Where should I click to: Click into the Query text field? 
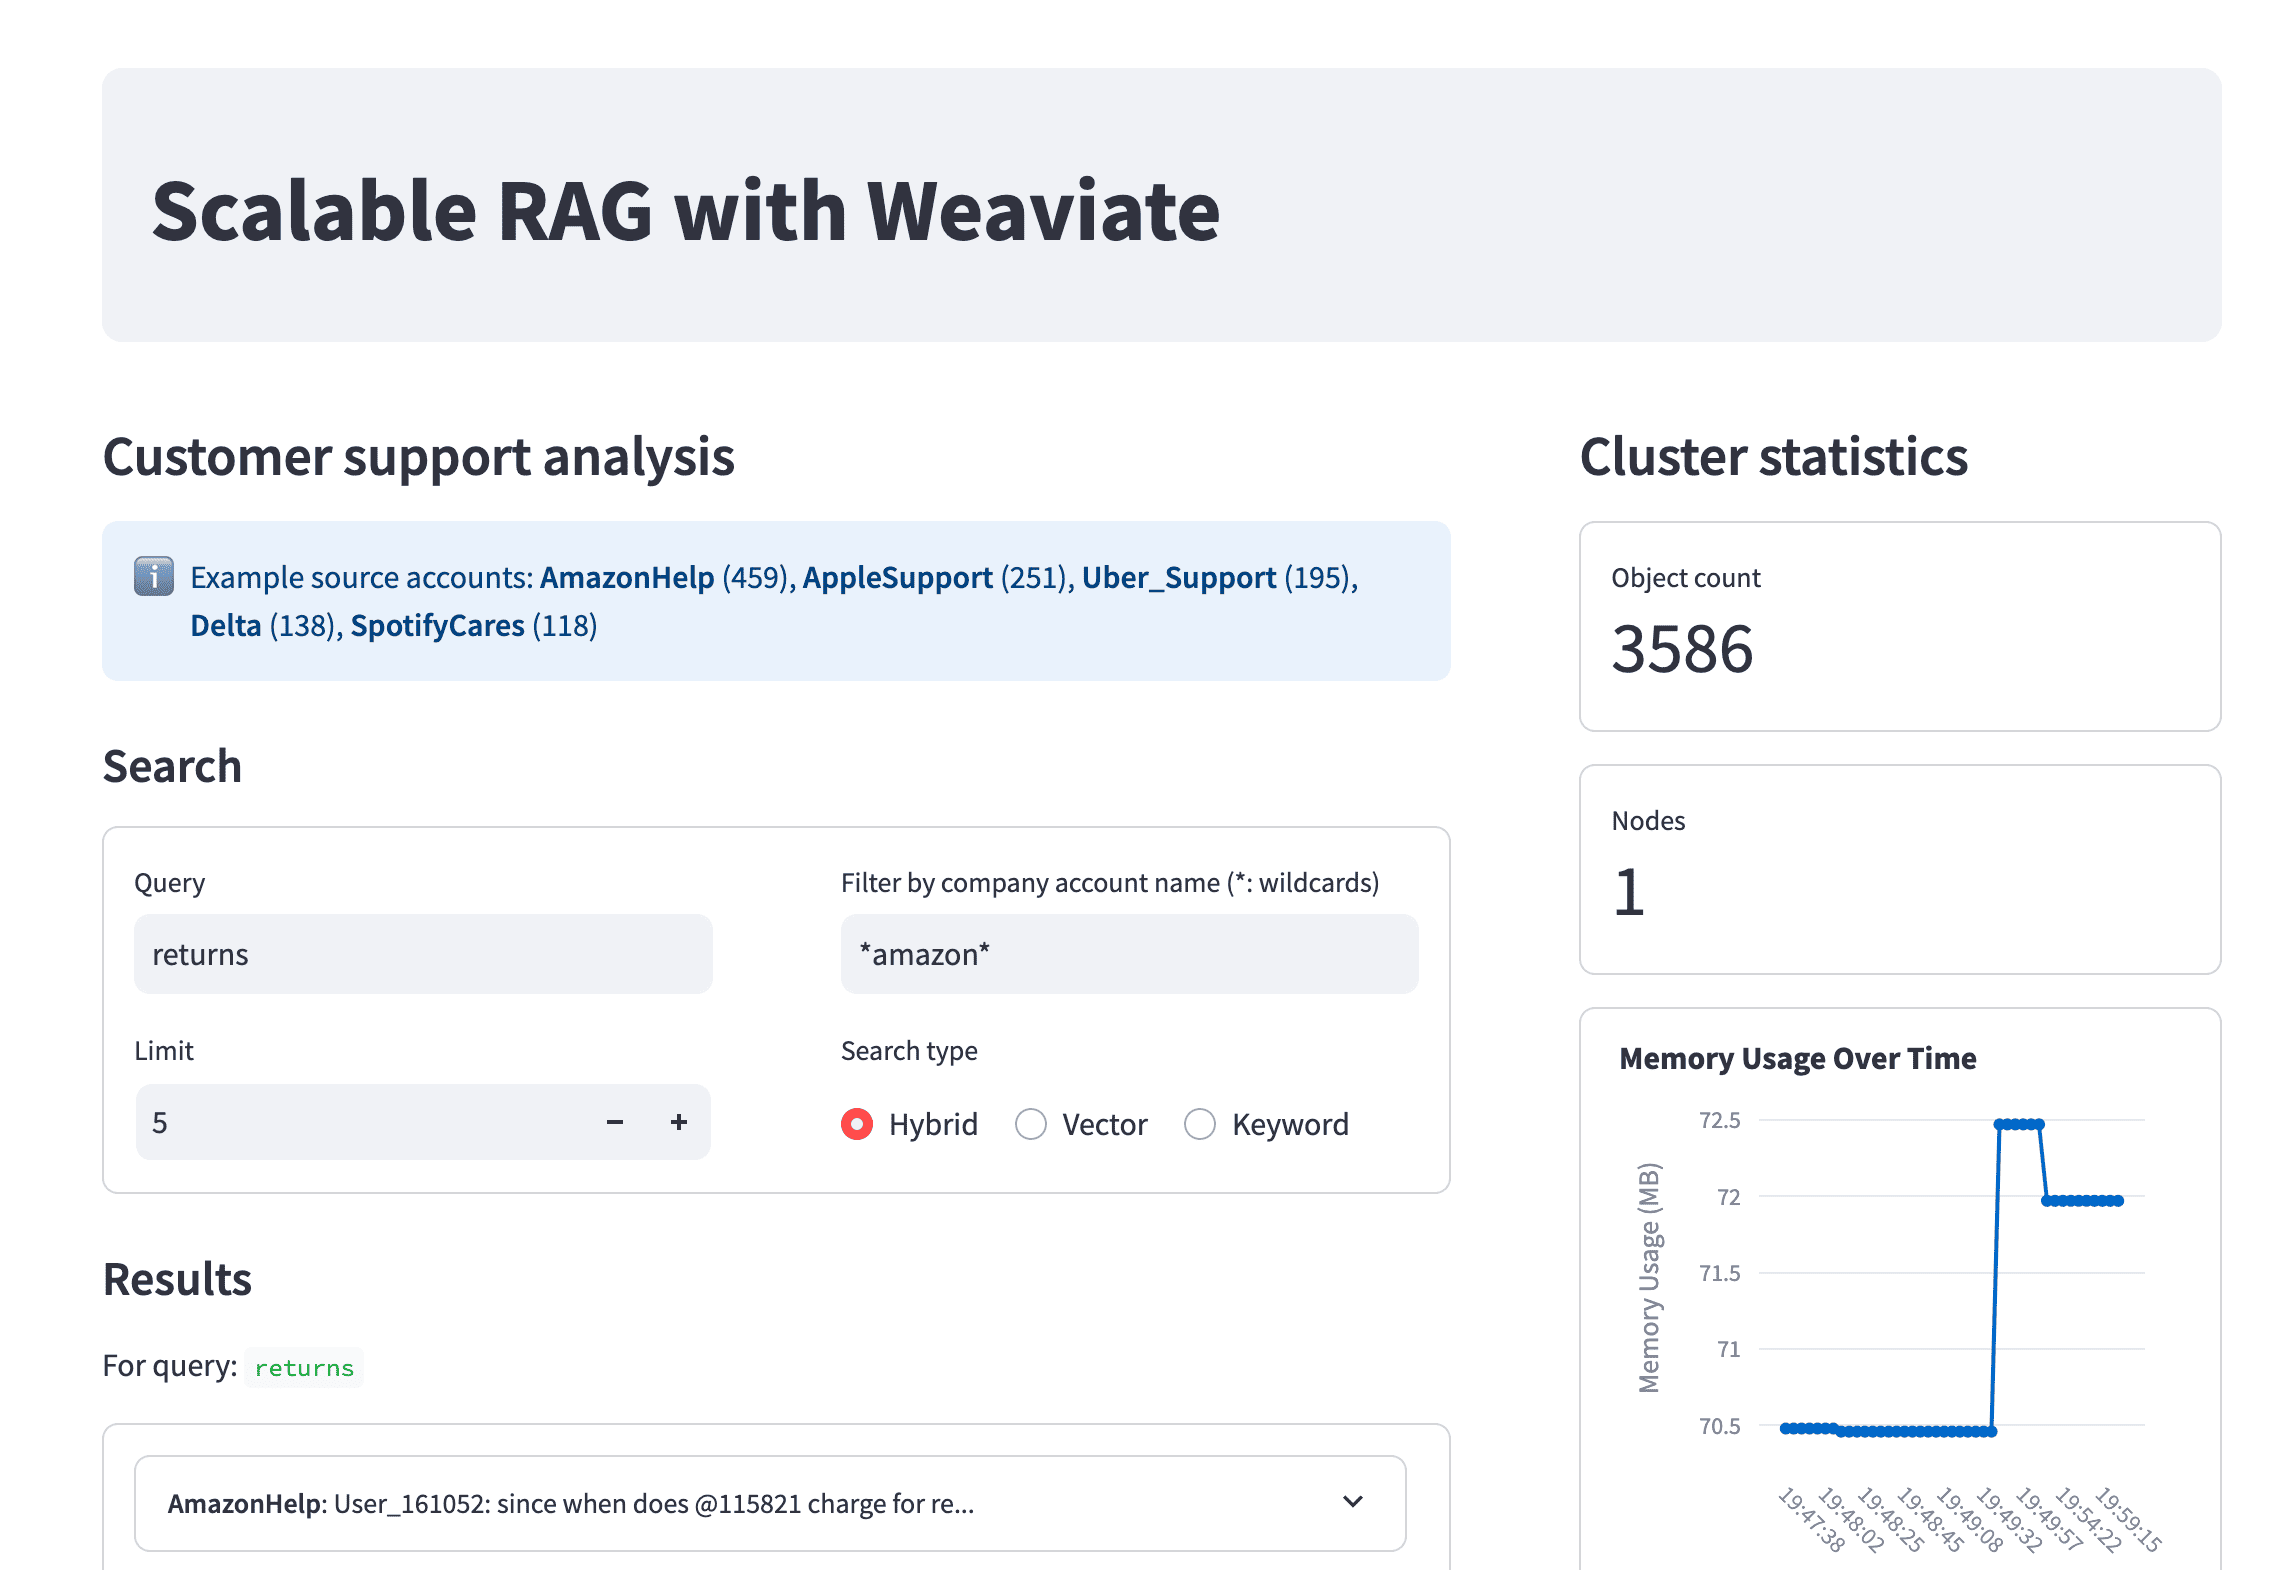click(422, 955)
